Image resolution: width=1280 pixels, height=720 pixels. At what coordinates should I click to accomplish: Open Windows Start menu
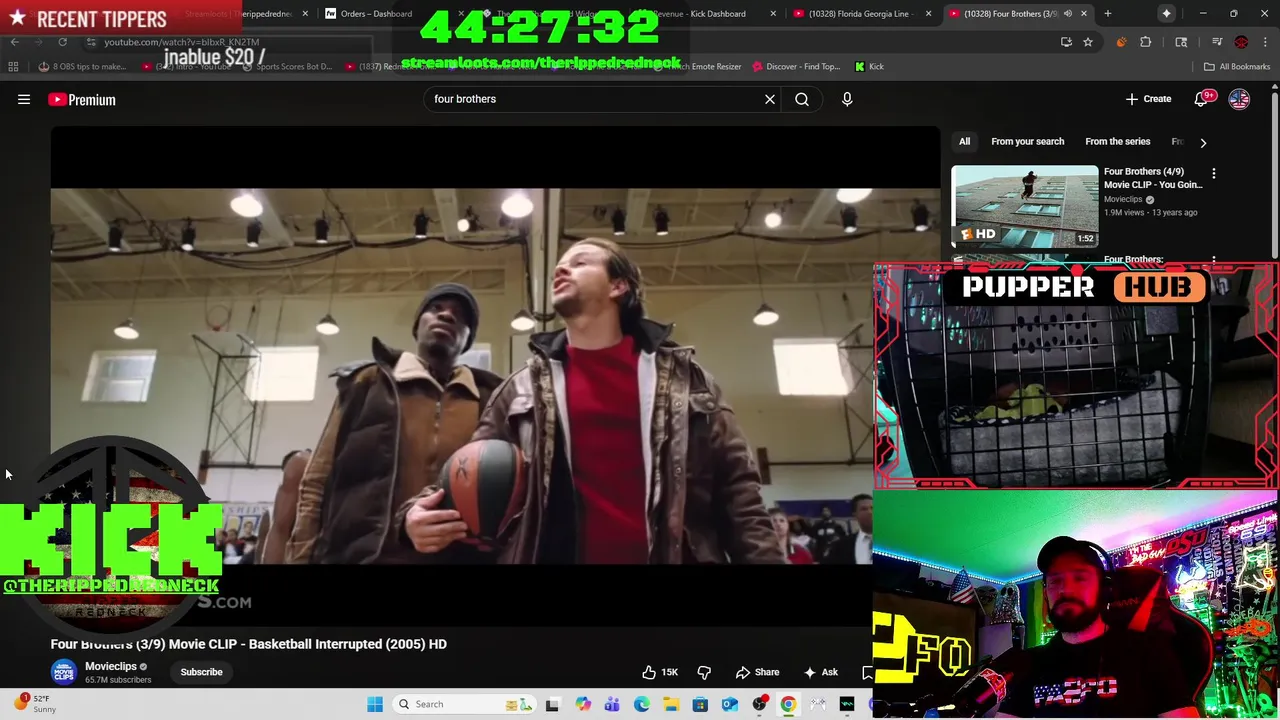point(375,704)
